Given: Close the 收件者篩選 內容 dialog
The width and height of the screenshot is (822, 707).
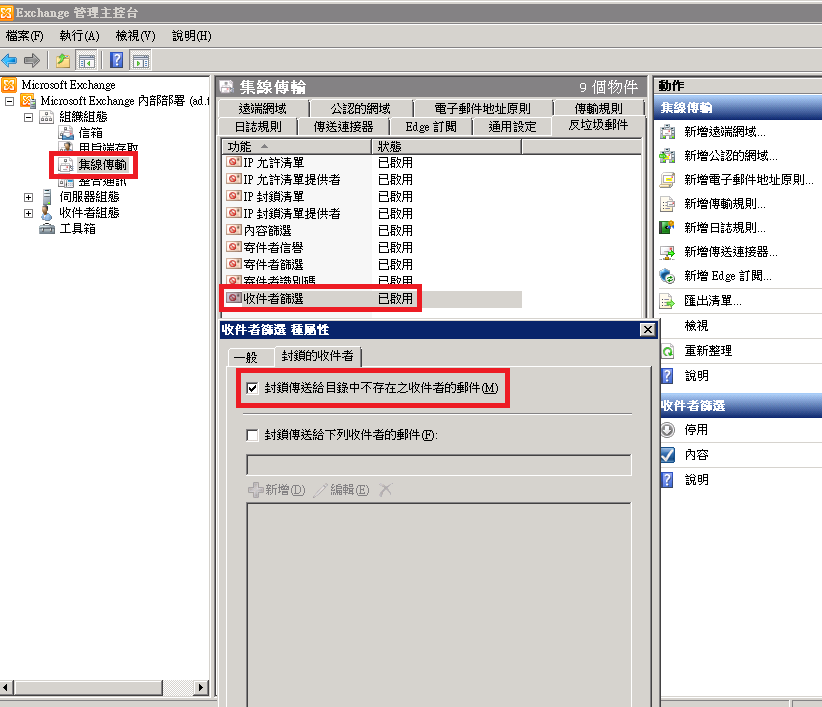Looking at the screenshot, I should [648, 330].
